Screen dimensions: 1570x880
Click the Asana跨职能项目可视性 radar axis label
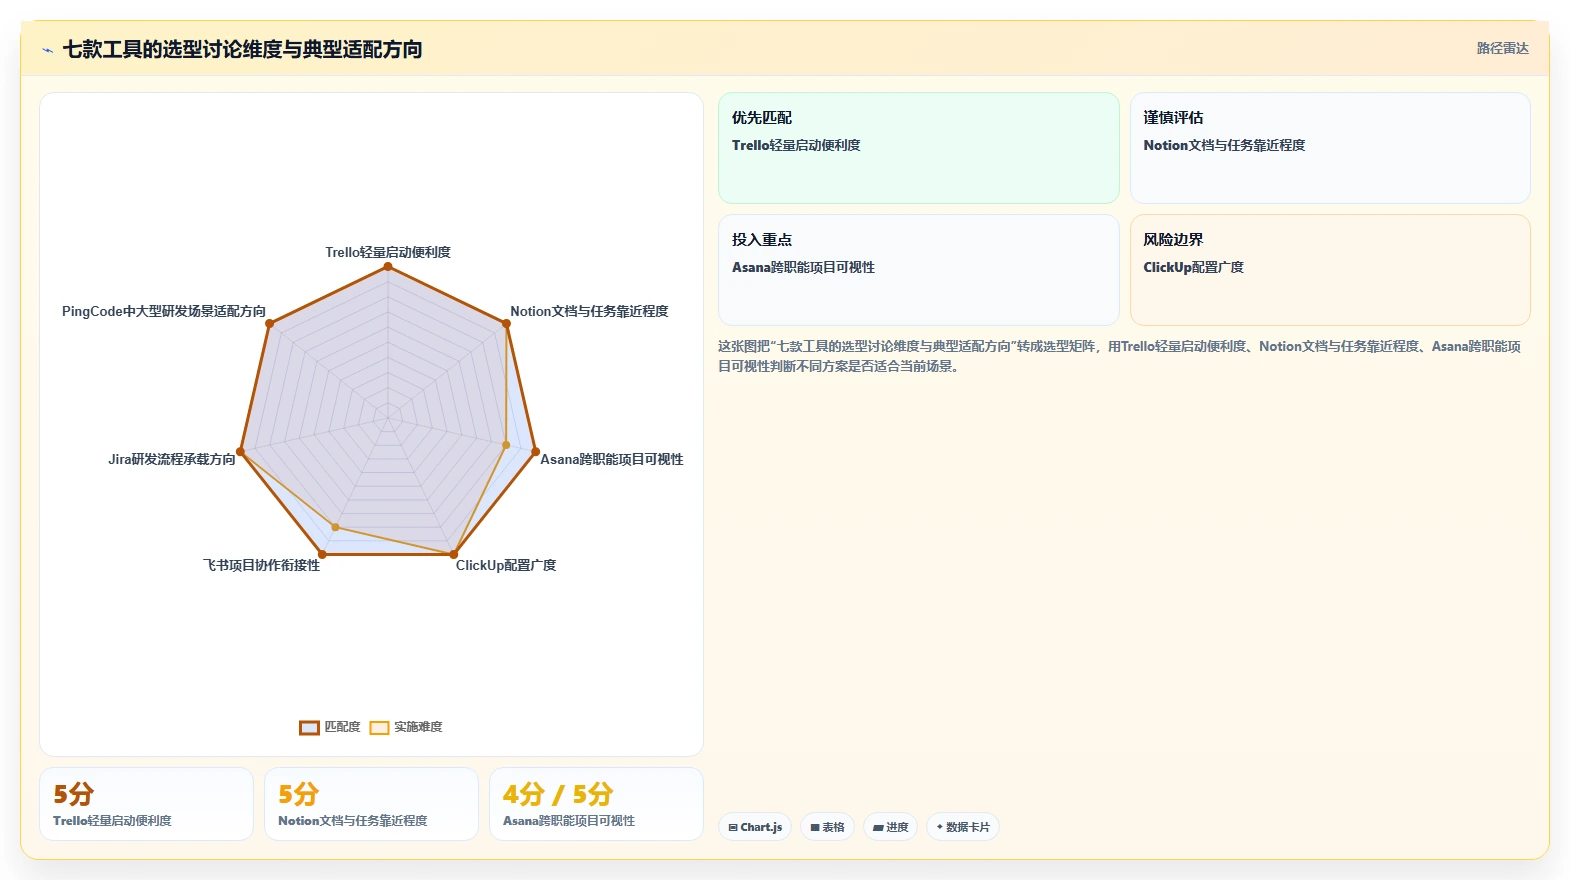[x=612, y=459]
